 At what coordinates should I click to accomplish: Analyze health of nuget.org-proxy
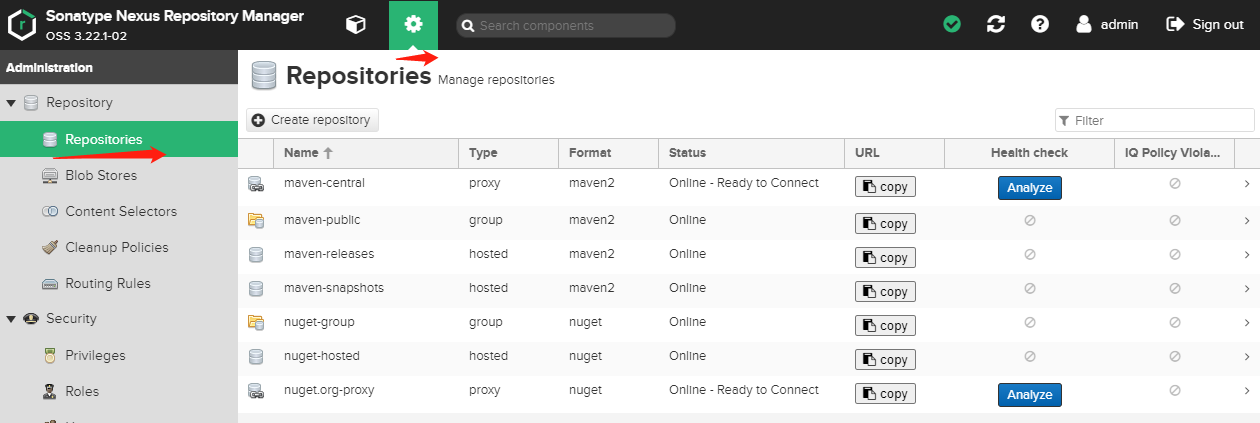click(1029, 394)
